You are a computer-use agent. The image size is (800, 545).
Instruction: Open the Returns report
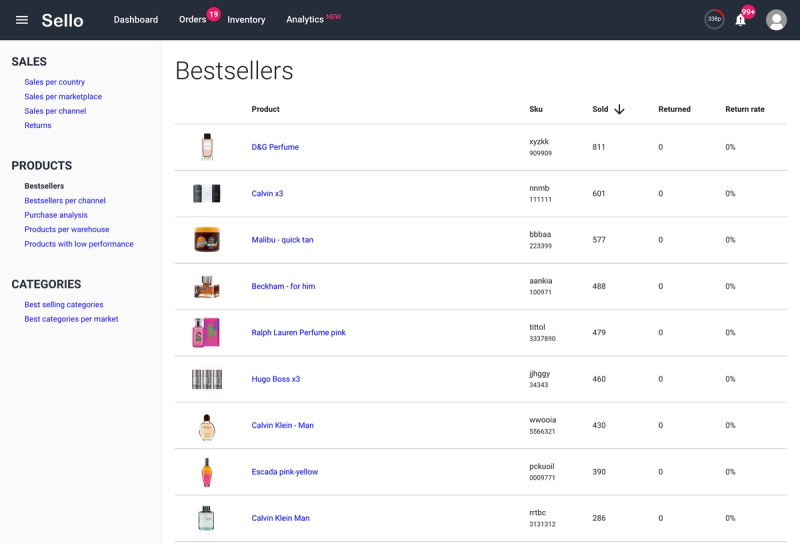[38, 125]
